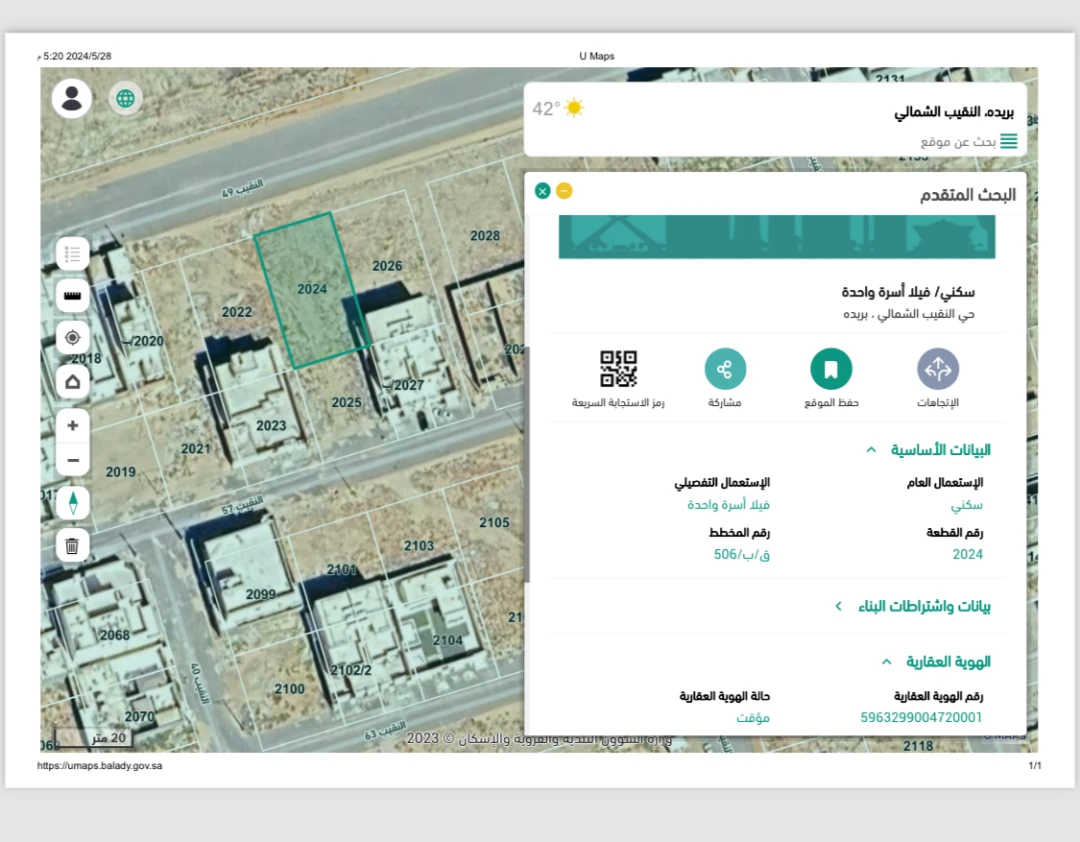Open the QR code quick response

[618, 369]
